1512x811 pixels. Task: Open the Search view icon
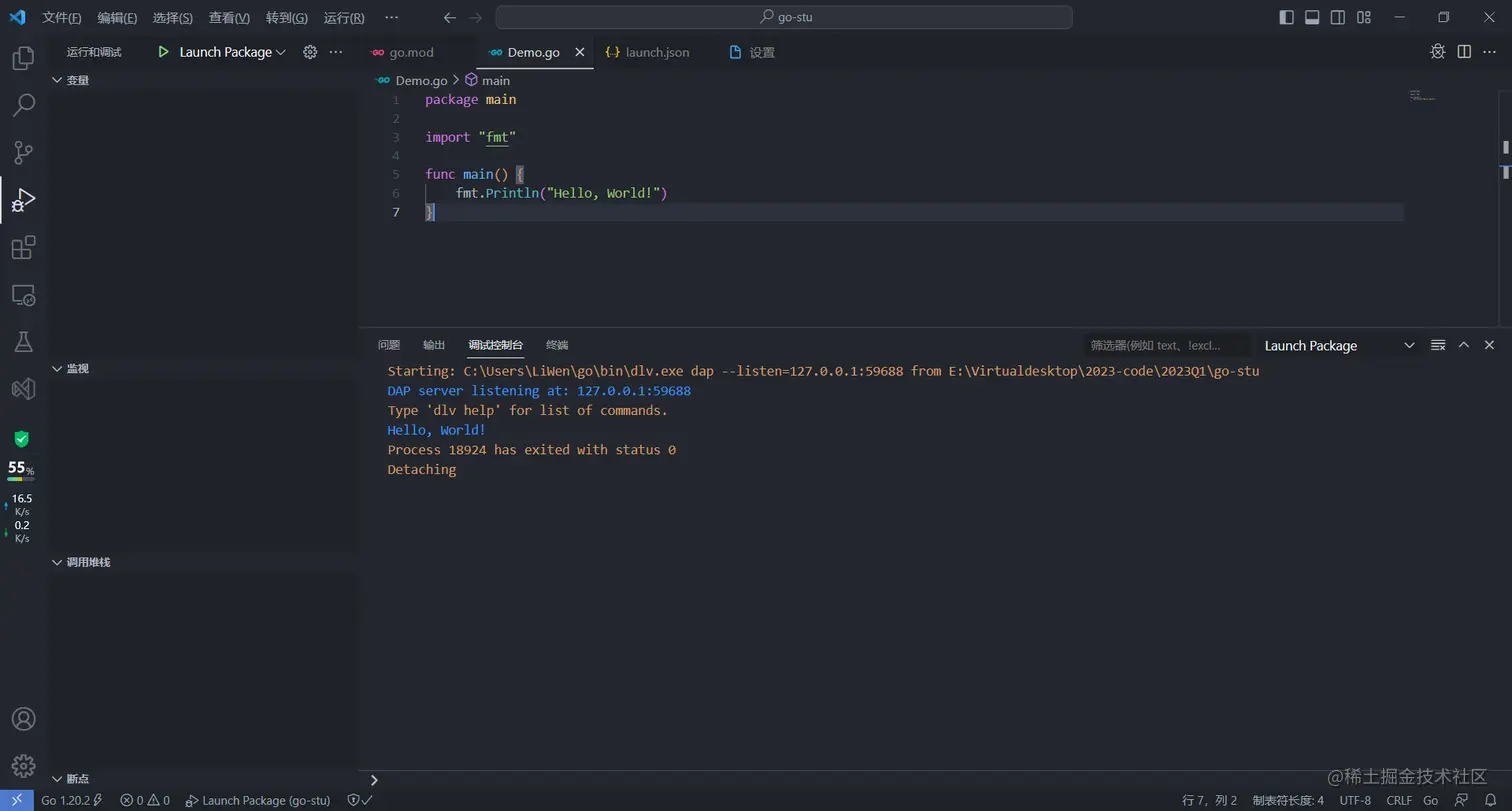[23, 105]
